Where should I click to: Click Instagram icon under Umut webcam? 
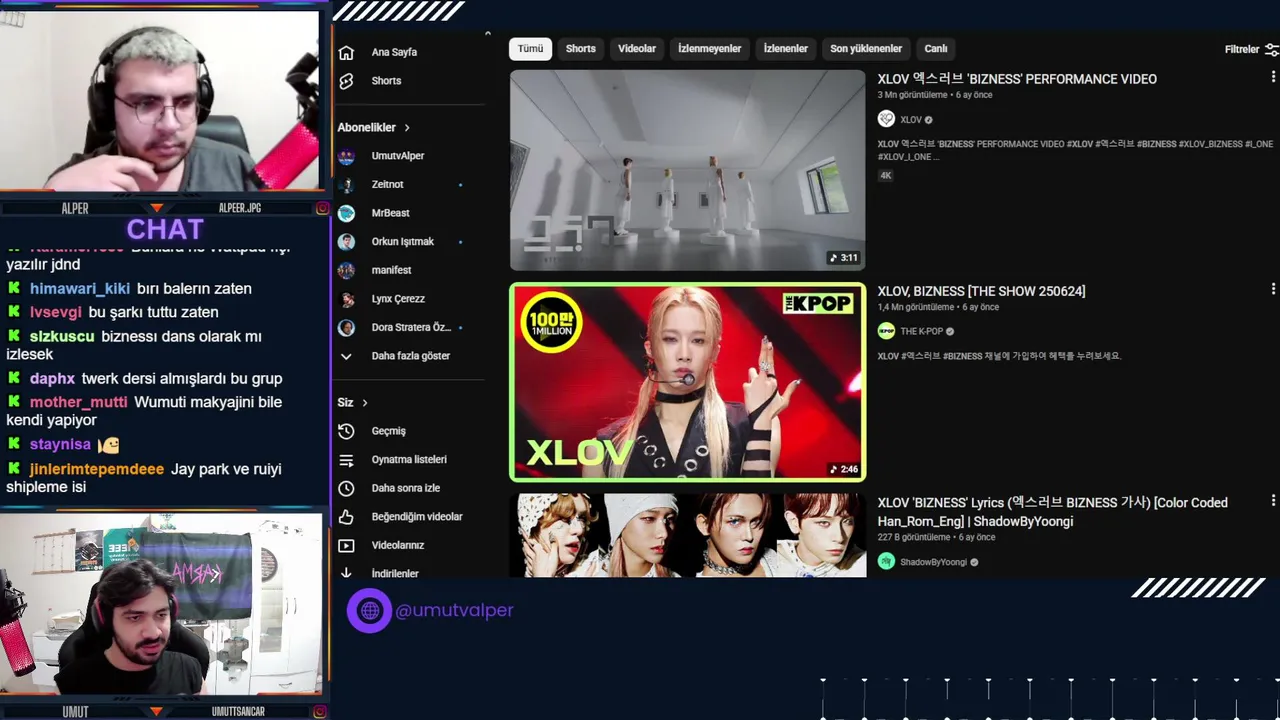pyautogui.click(x=320, y=712)
